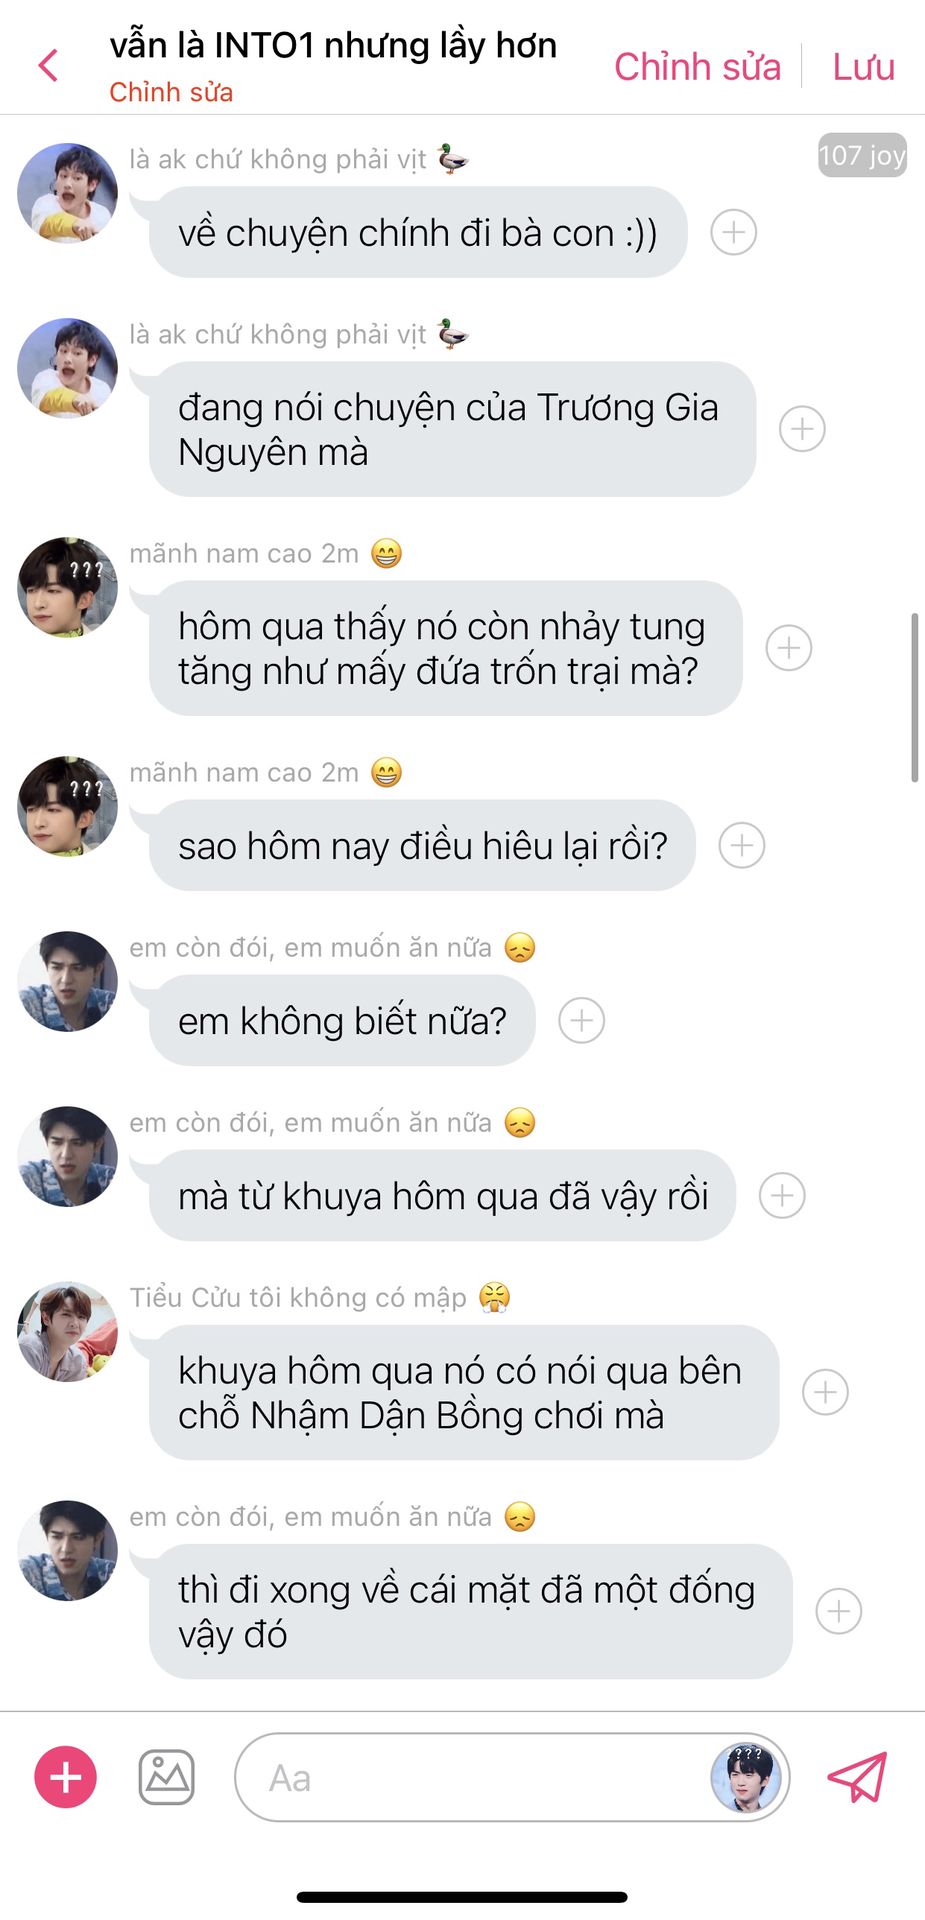This screenshot has height=1920, width=925.
Task: Tap plus icon beside "mà từ khuya hôm qua" message
Action: pos(782,1196)
